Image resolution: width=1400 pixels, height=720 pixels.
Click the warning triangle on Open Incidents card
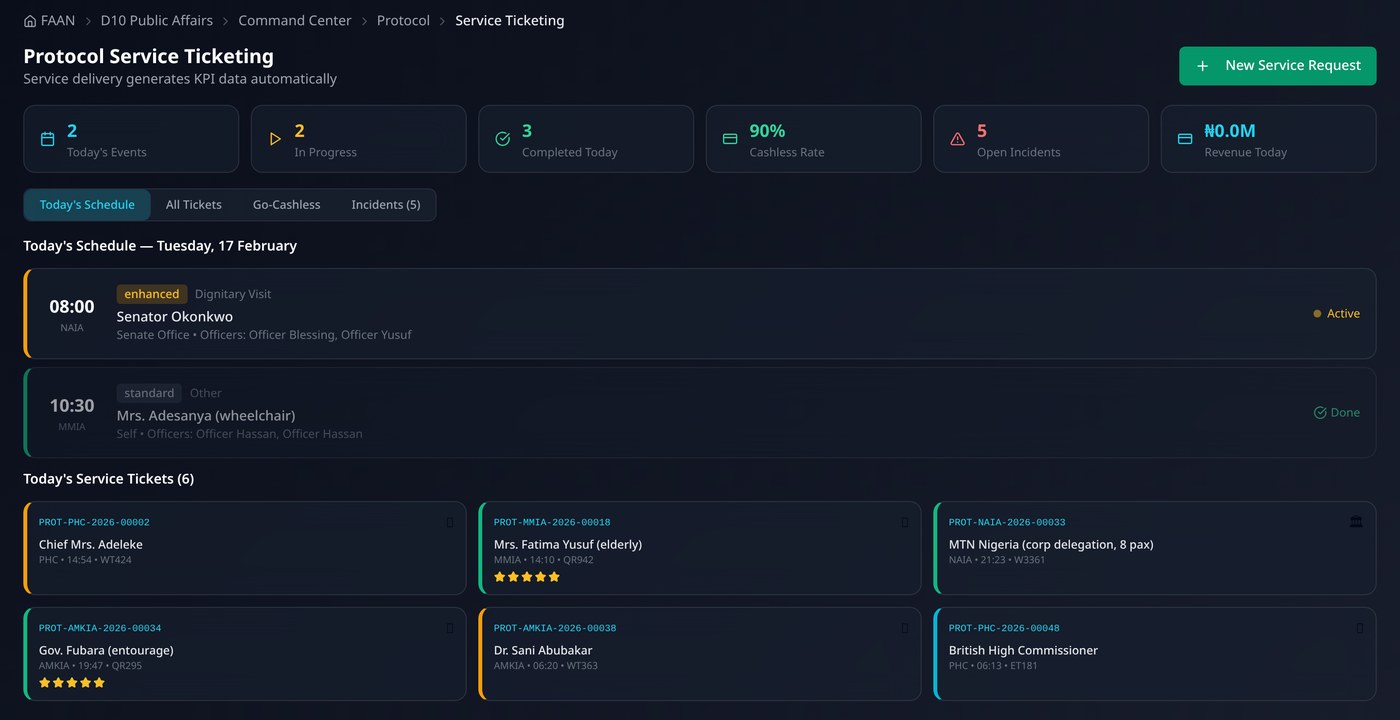point(957,139)
